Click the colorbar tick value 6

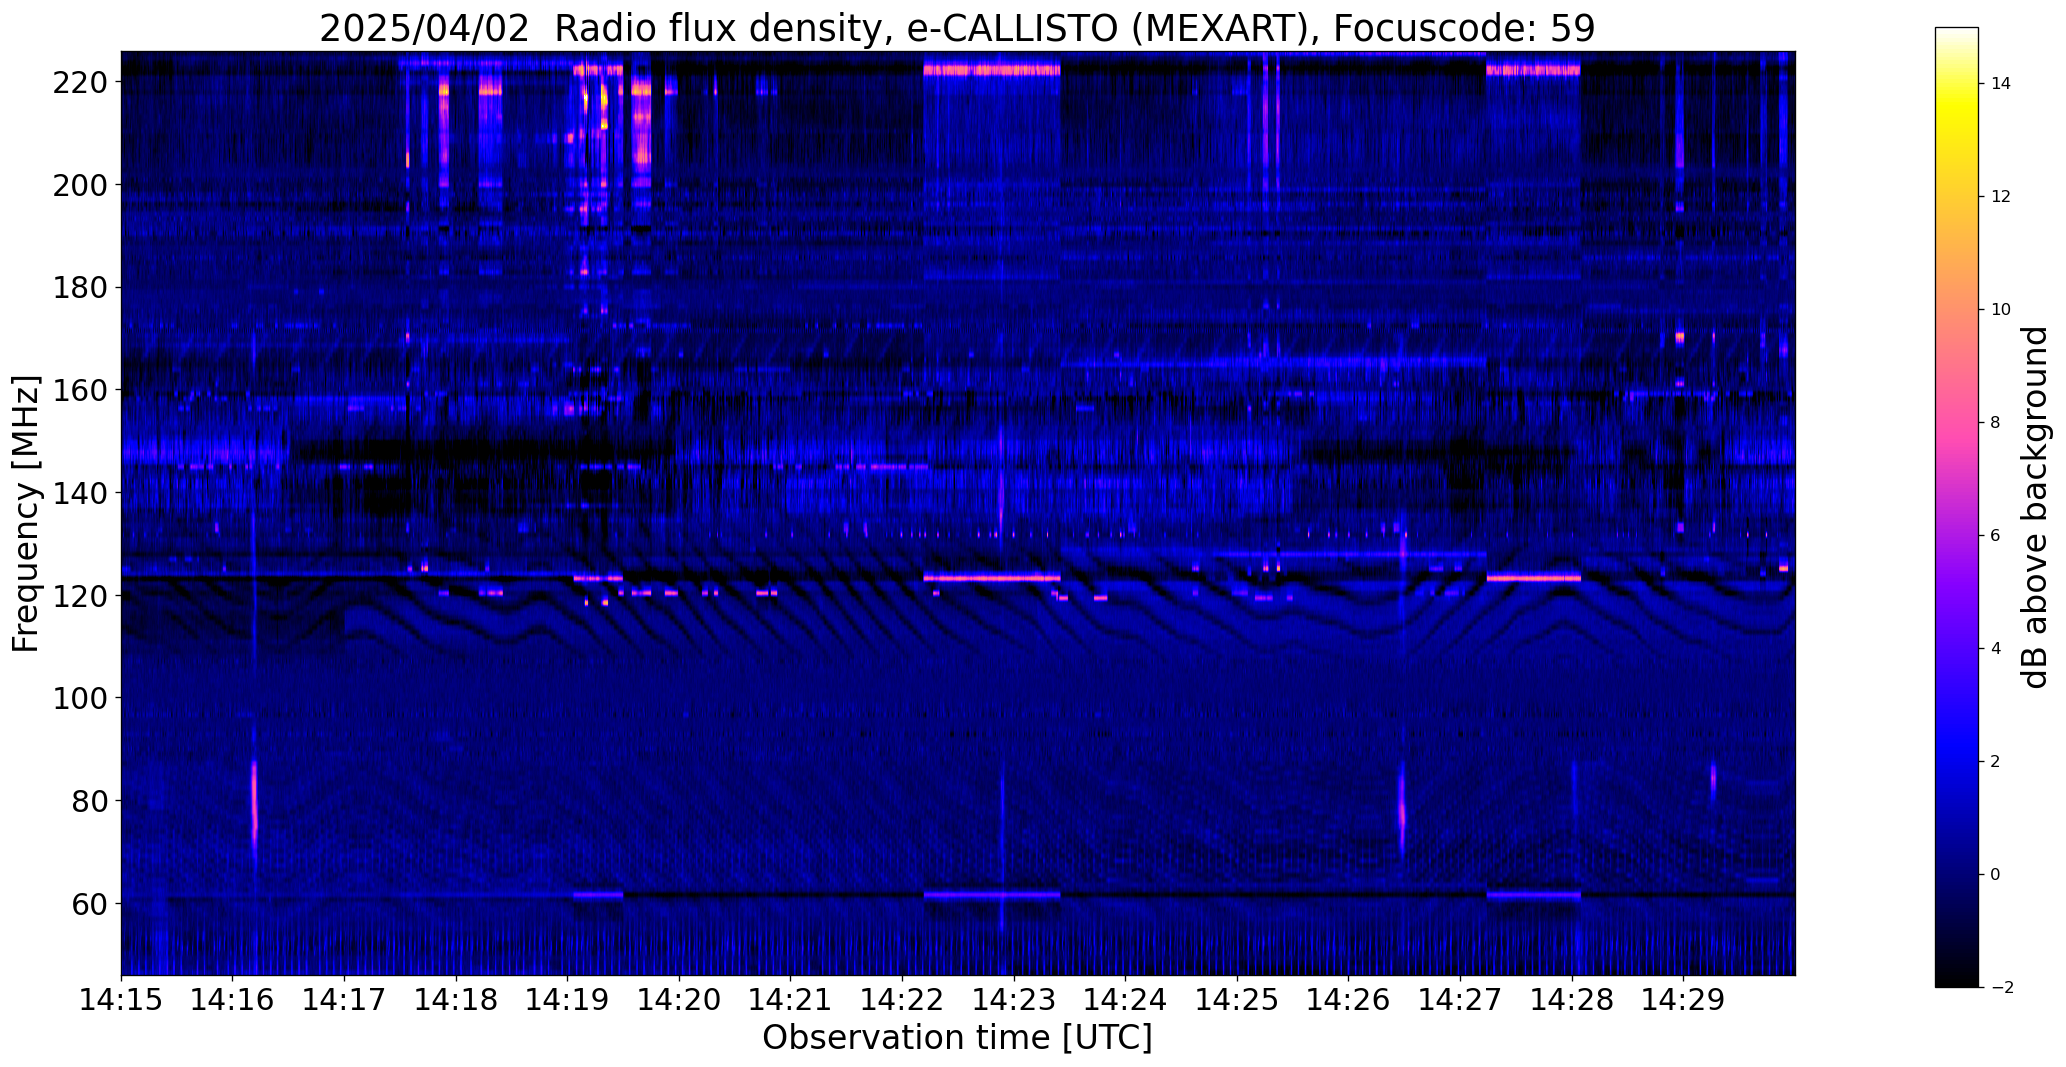point(1995,536)
